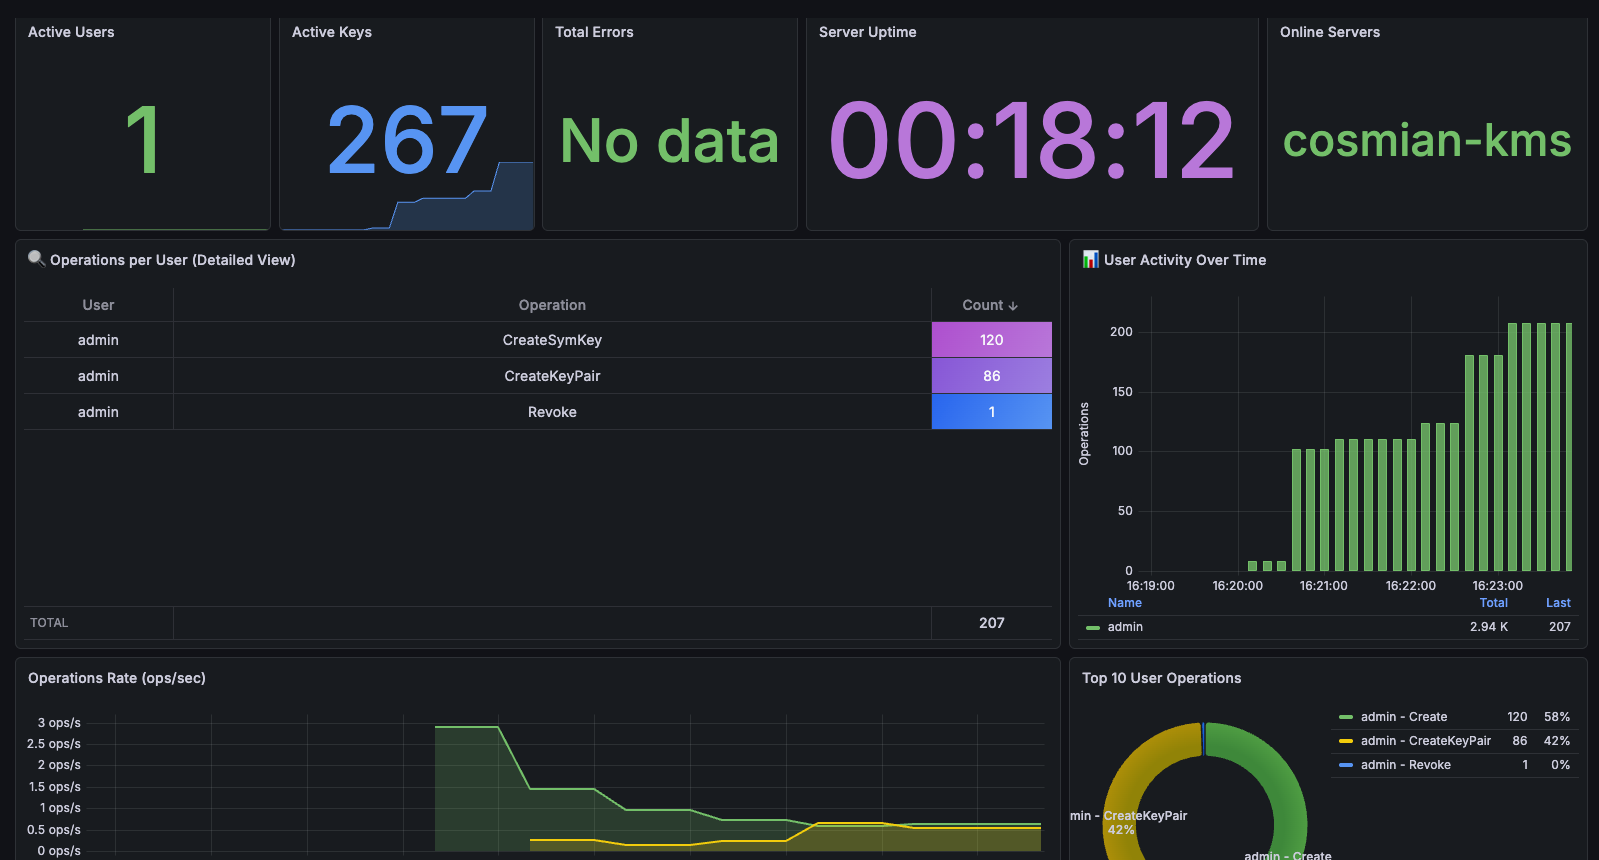
Task: Open the Active Users panel title menu
Action: [71, 32]
